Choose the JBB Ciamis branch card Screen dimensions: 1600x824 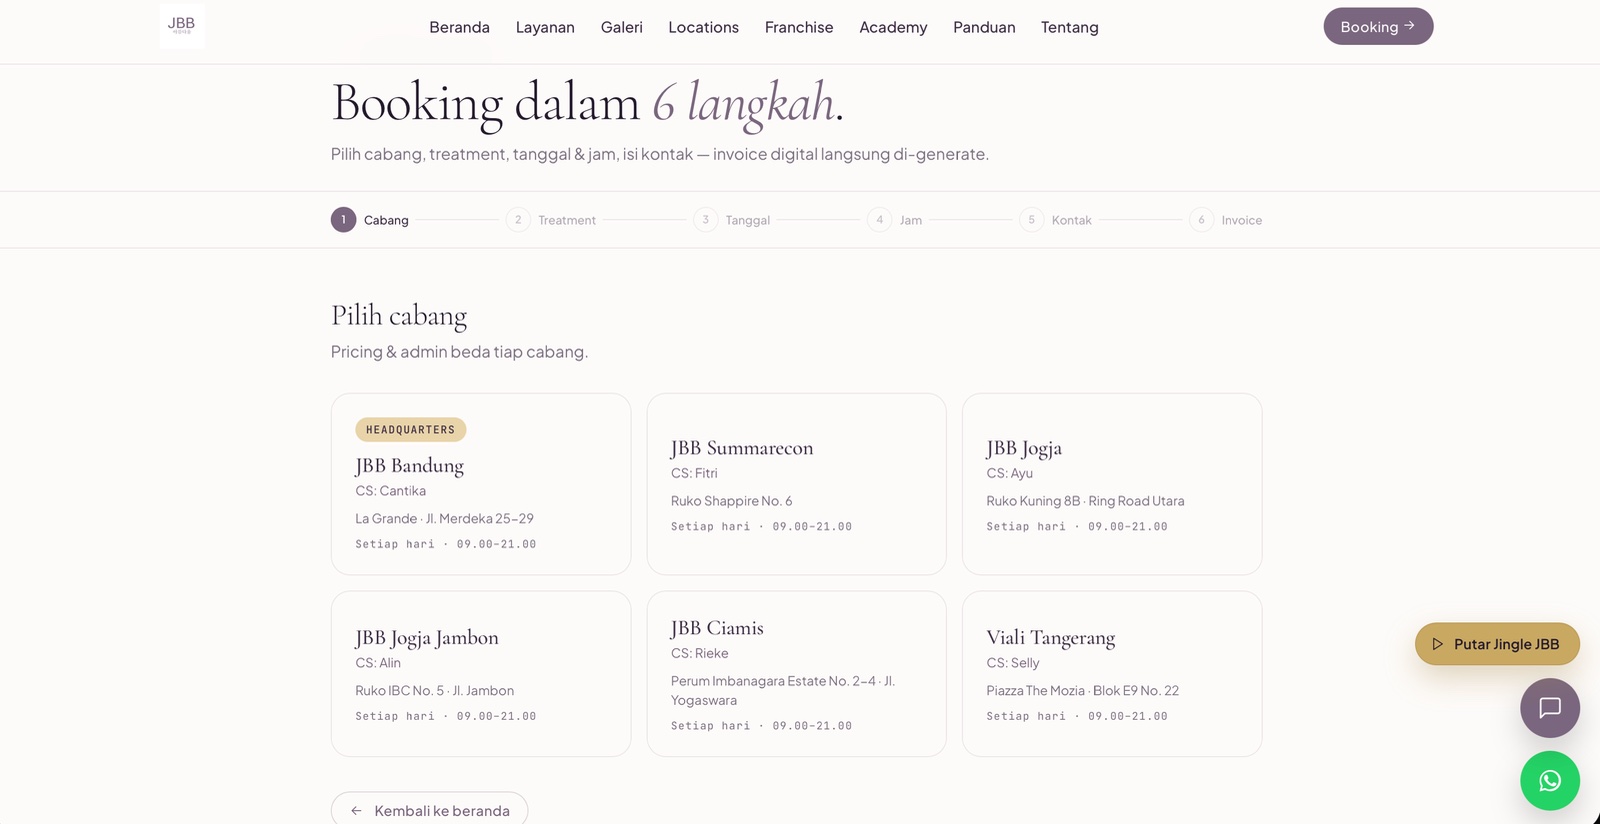click(x=796, y=674)
